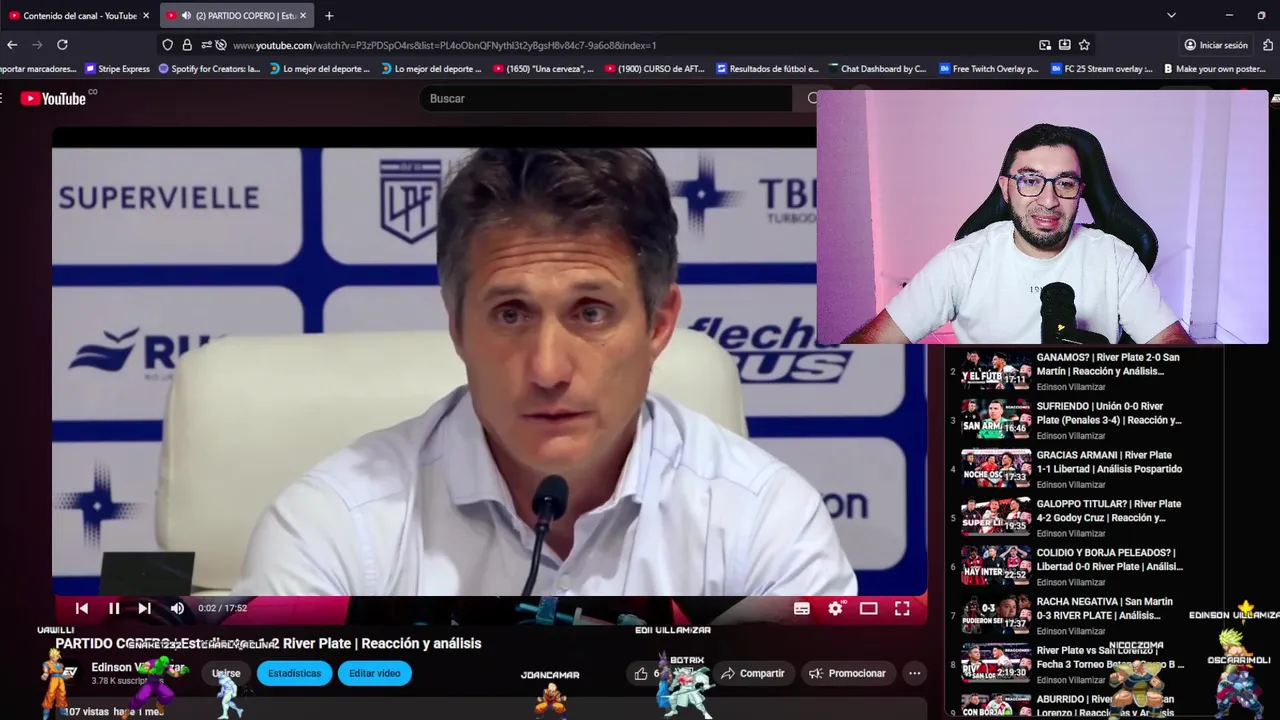Open playlist video GRACIAS ARMANI River Plate 1-1 Libertad
Viewport: 1280px width, 720px height.
coord(1070,469)
